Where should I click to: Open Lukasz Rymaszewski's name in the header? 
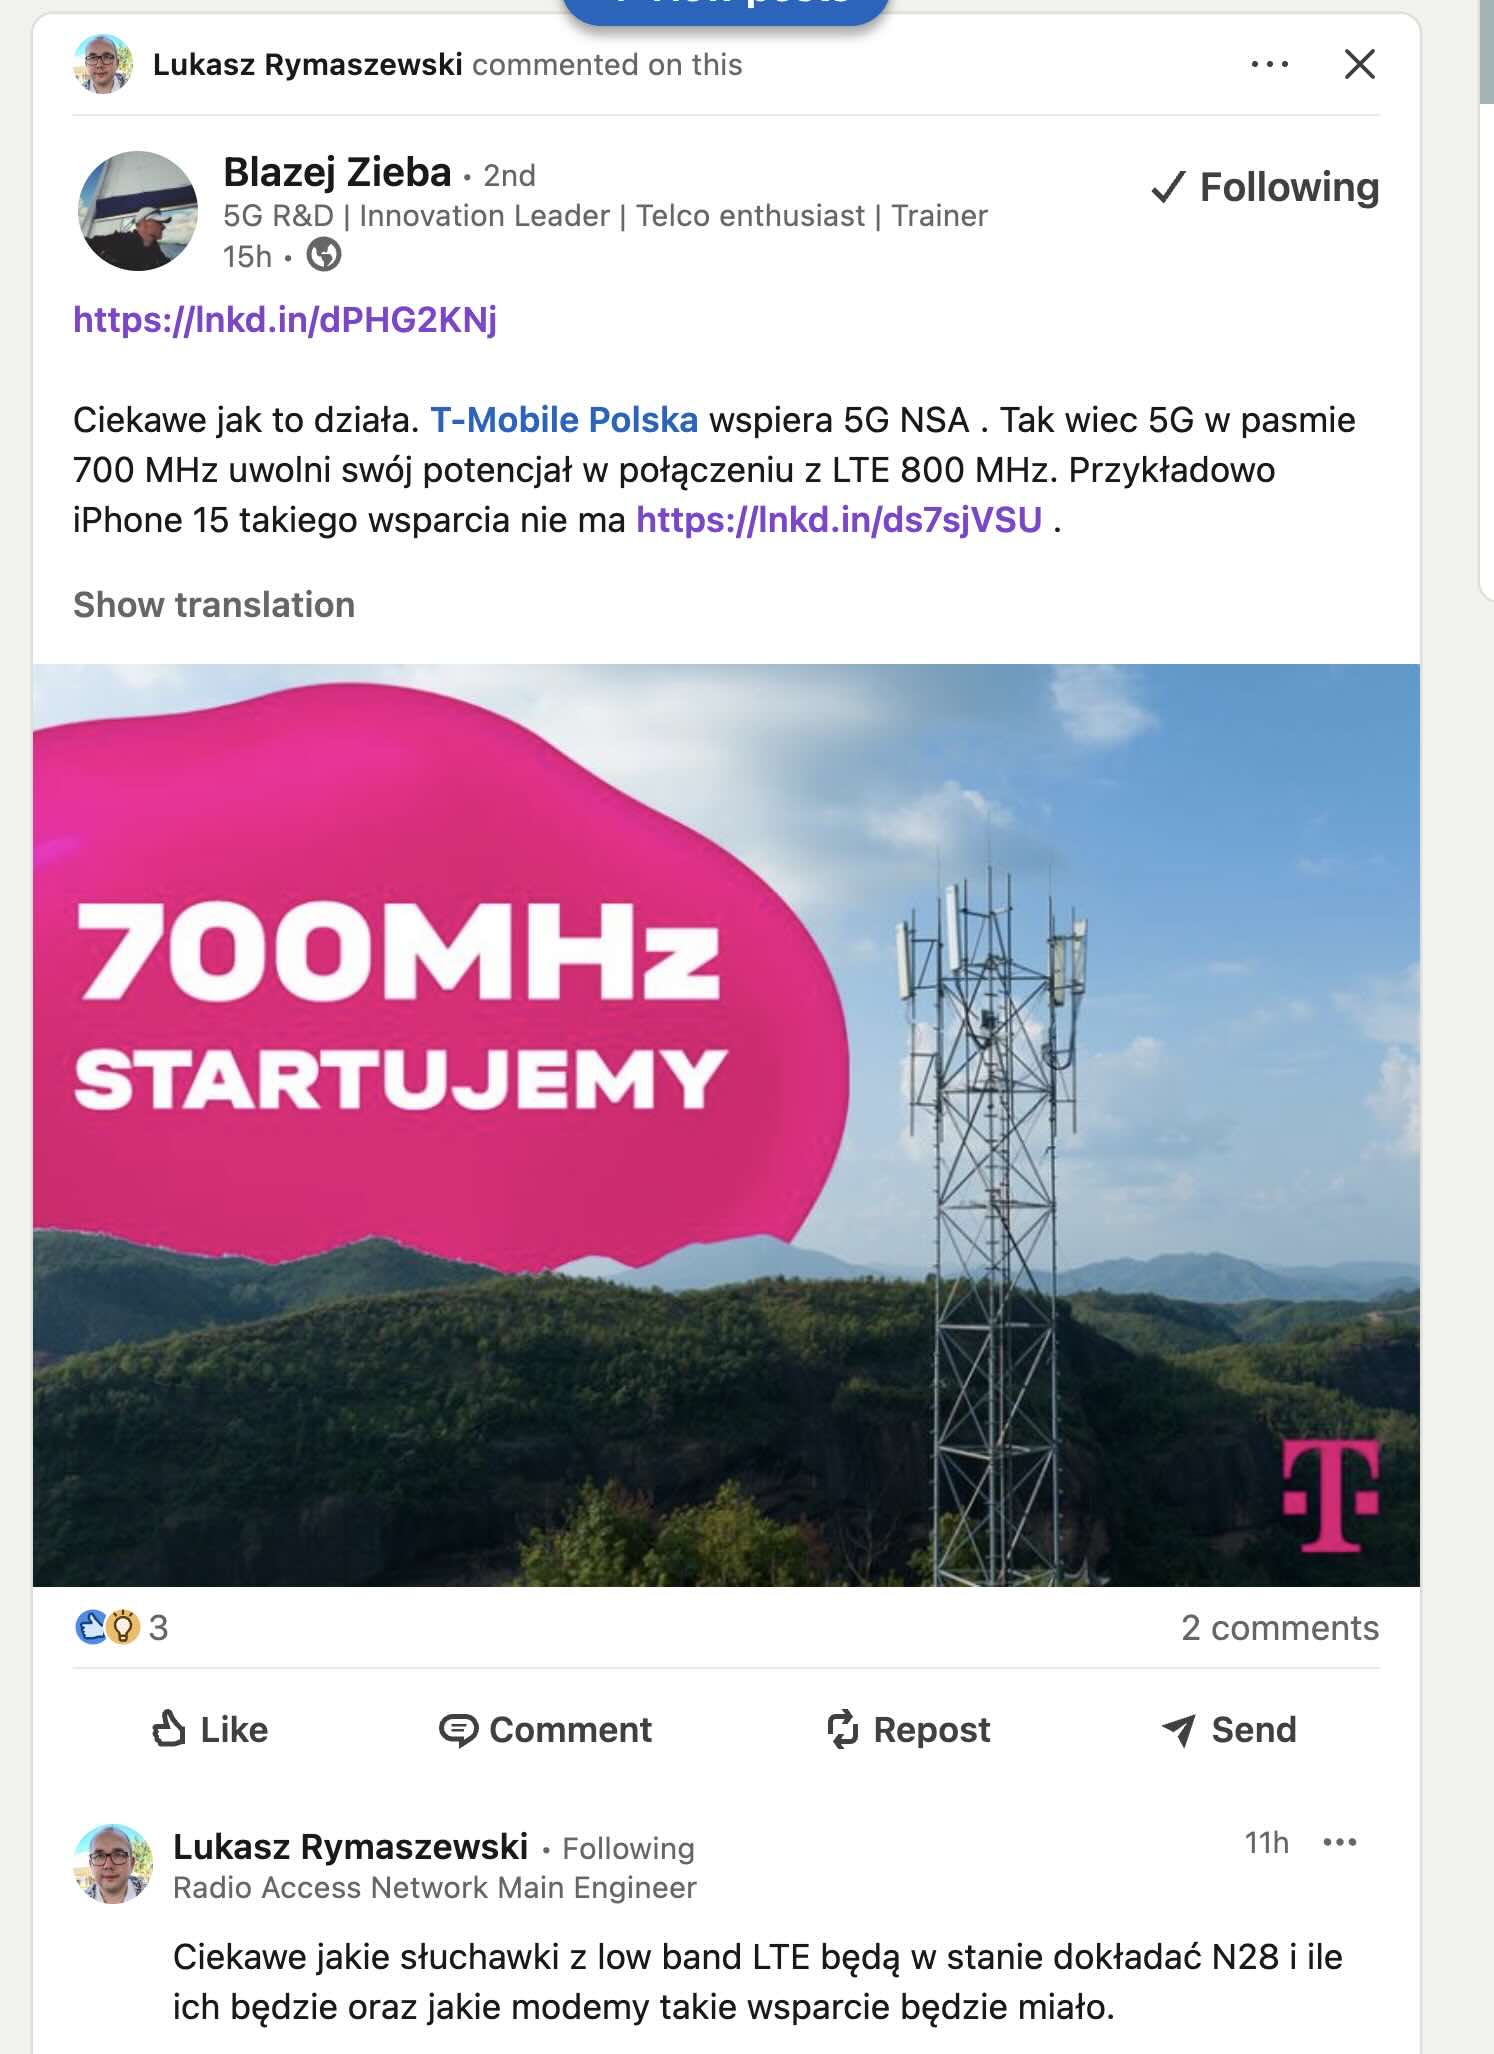307,65
